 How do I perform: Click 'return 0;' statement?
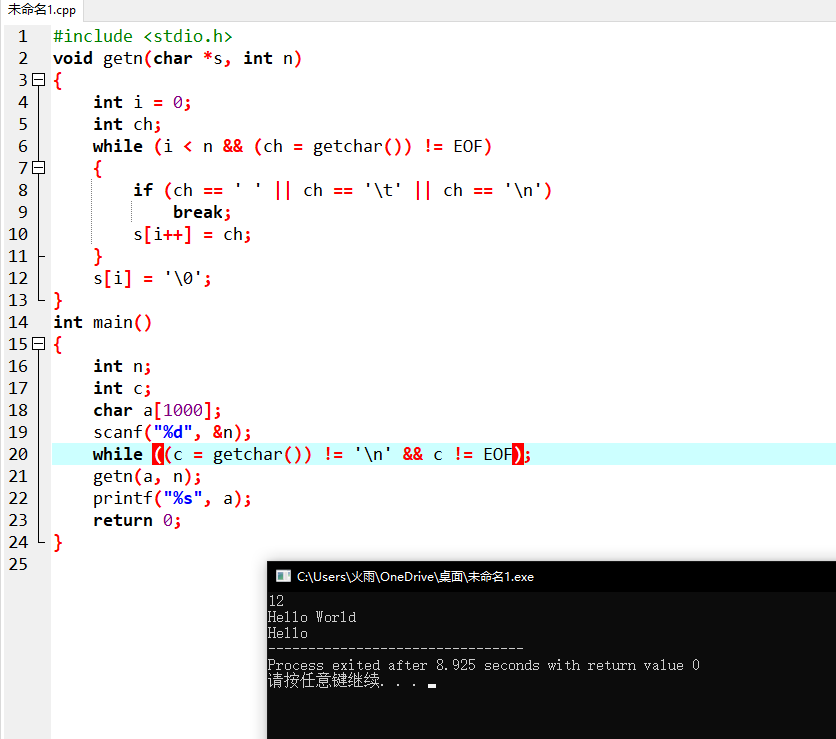(x=137, y=520)
